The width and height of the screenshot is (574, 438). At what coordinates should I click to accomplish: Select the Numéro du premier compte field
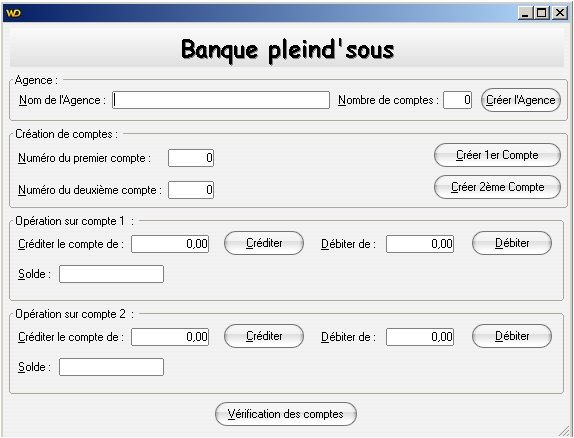[x=191, y=158]
